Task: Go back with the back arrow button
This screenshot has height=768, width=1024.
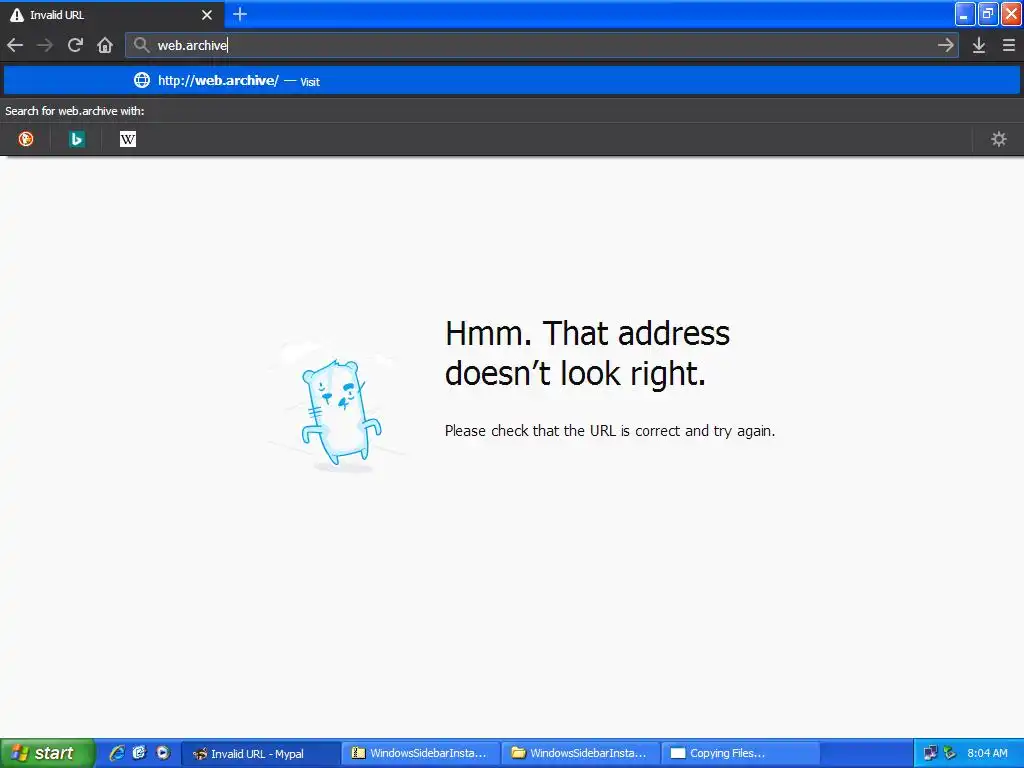Action: 15,45
